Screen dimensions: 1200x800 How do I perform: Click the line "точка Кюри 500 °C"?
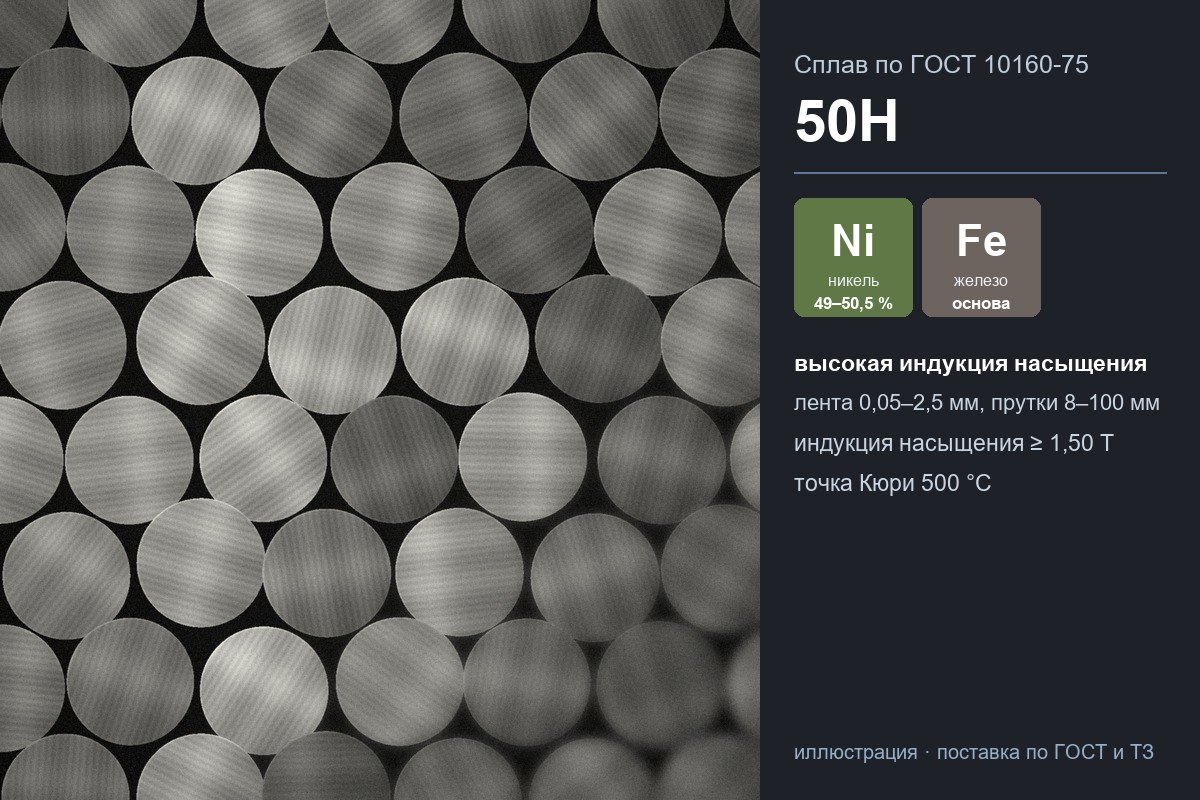(892, 484)
